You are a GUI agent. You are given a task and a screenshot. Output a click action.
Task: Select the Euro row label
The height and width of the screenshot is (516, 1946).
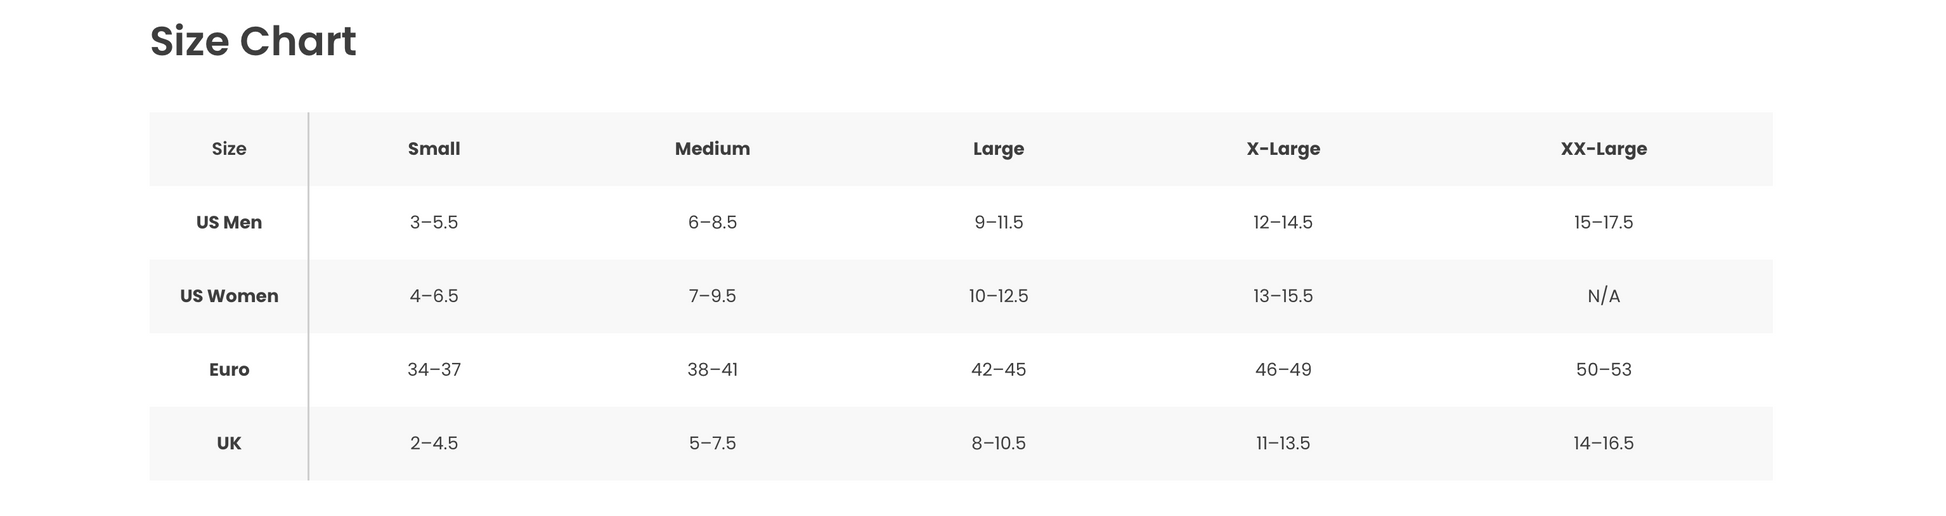[x=229, y=370]
